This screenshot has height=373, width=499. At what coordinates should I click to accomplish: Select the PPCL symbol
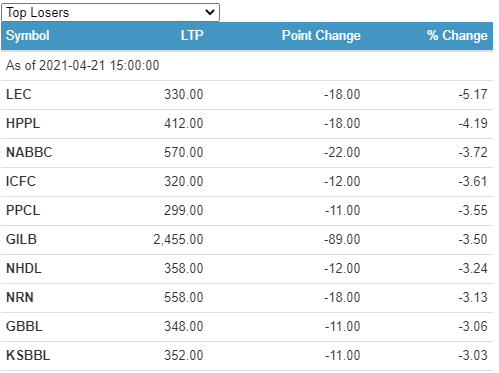[x=23, y=210]
